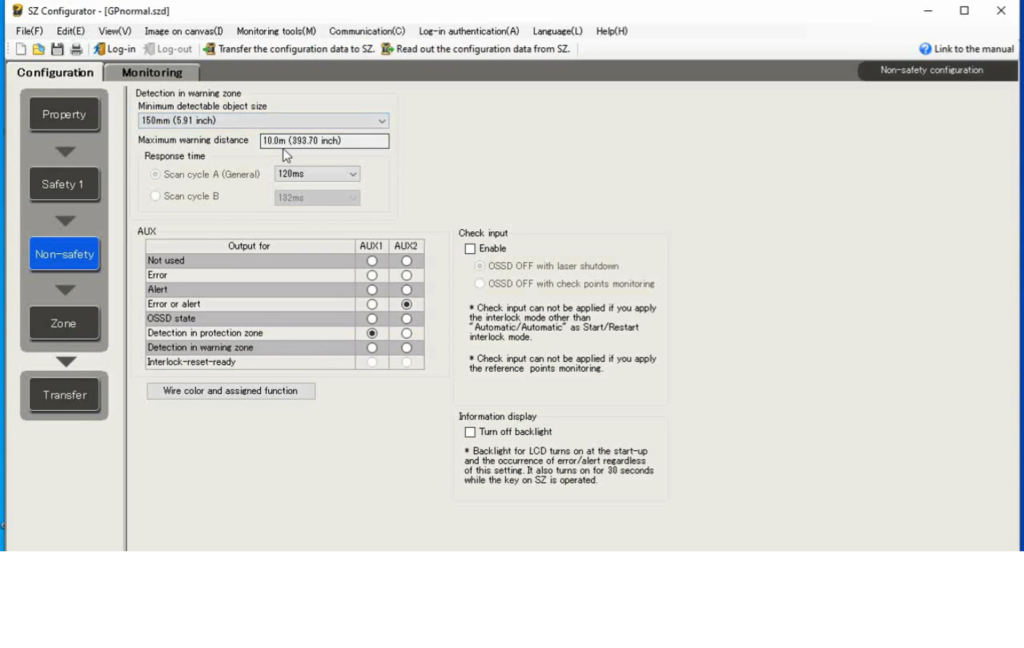1024x648 pixels.
Task: Click the Print icon in toolbar
Action: [76, 49]
